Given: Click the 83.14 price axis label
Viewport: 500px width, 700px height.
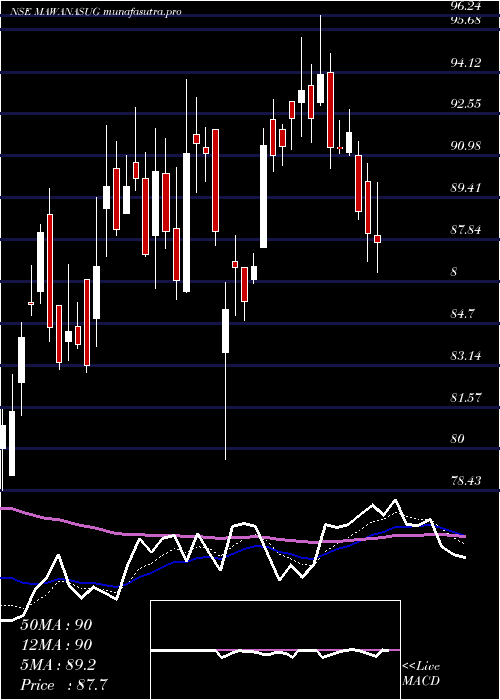Looking at the screenshot, I should (465, 356).
